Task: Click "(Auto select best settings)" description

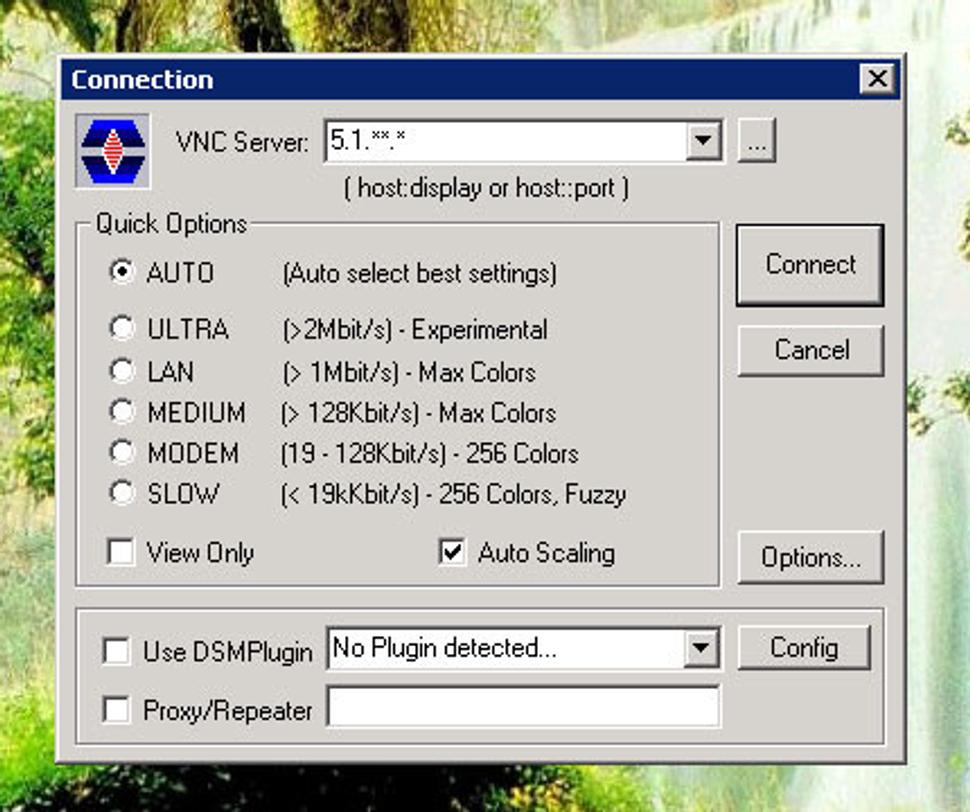Action: [419, 273]
